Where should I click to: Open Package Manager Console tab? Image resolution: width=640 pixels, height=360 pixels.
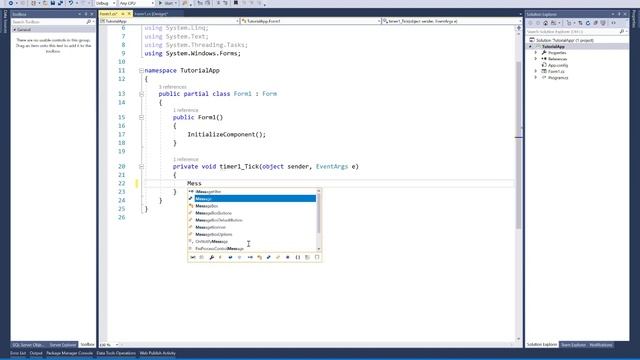pyautogui.click(x=69, y=353)
